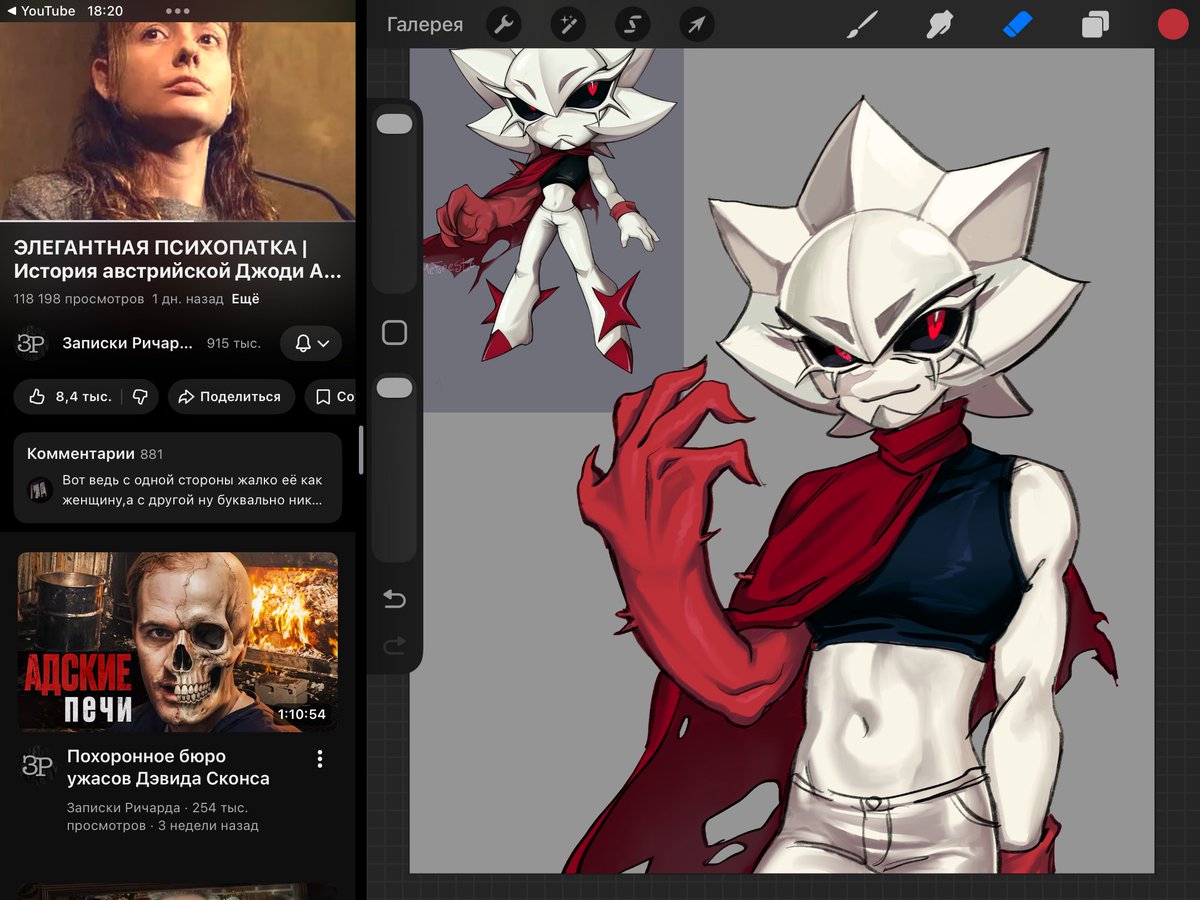1200x900 pixels.
Task: Adjust the brush opacity slider handle
Action: click(395, 388)
